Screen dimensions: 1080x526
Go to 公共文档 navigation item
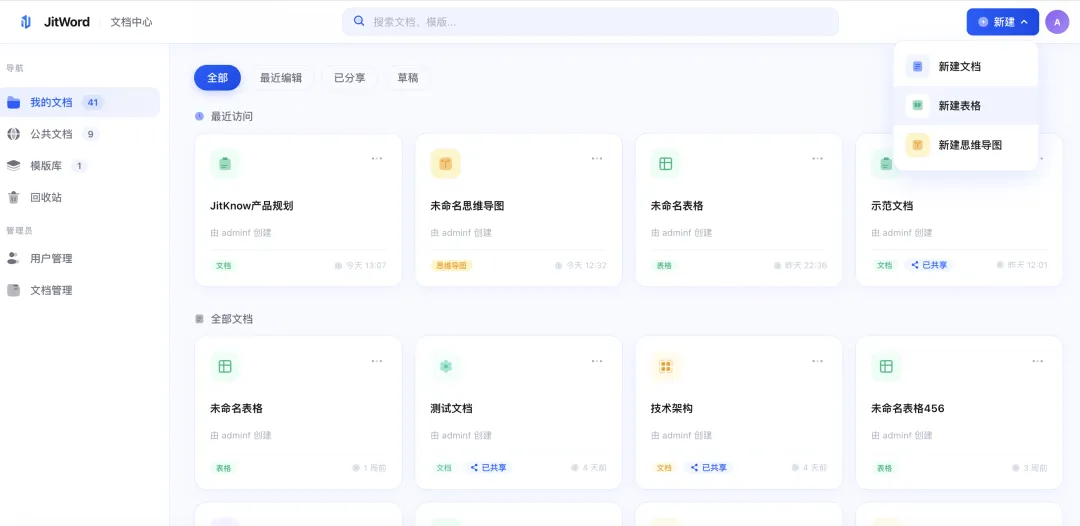point(80,134)
